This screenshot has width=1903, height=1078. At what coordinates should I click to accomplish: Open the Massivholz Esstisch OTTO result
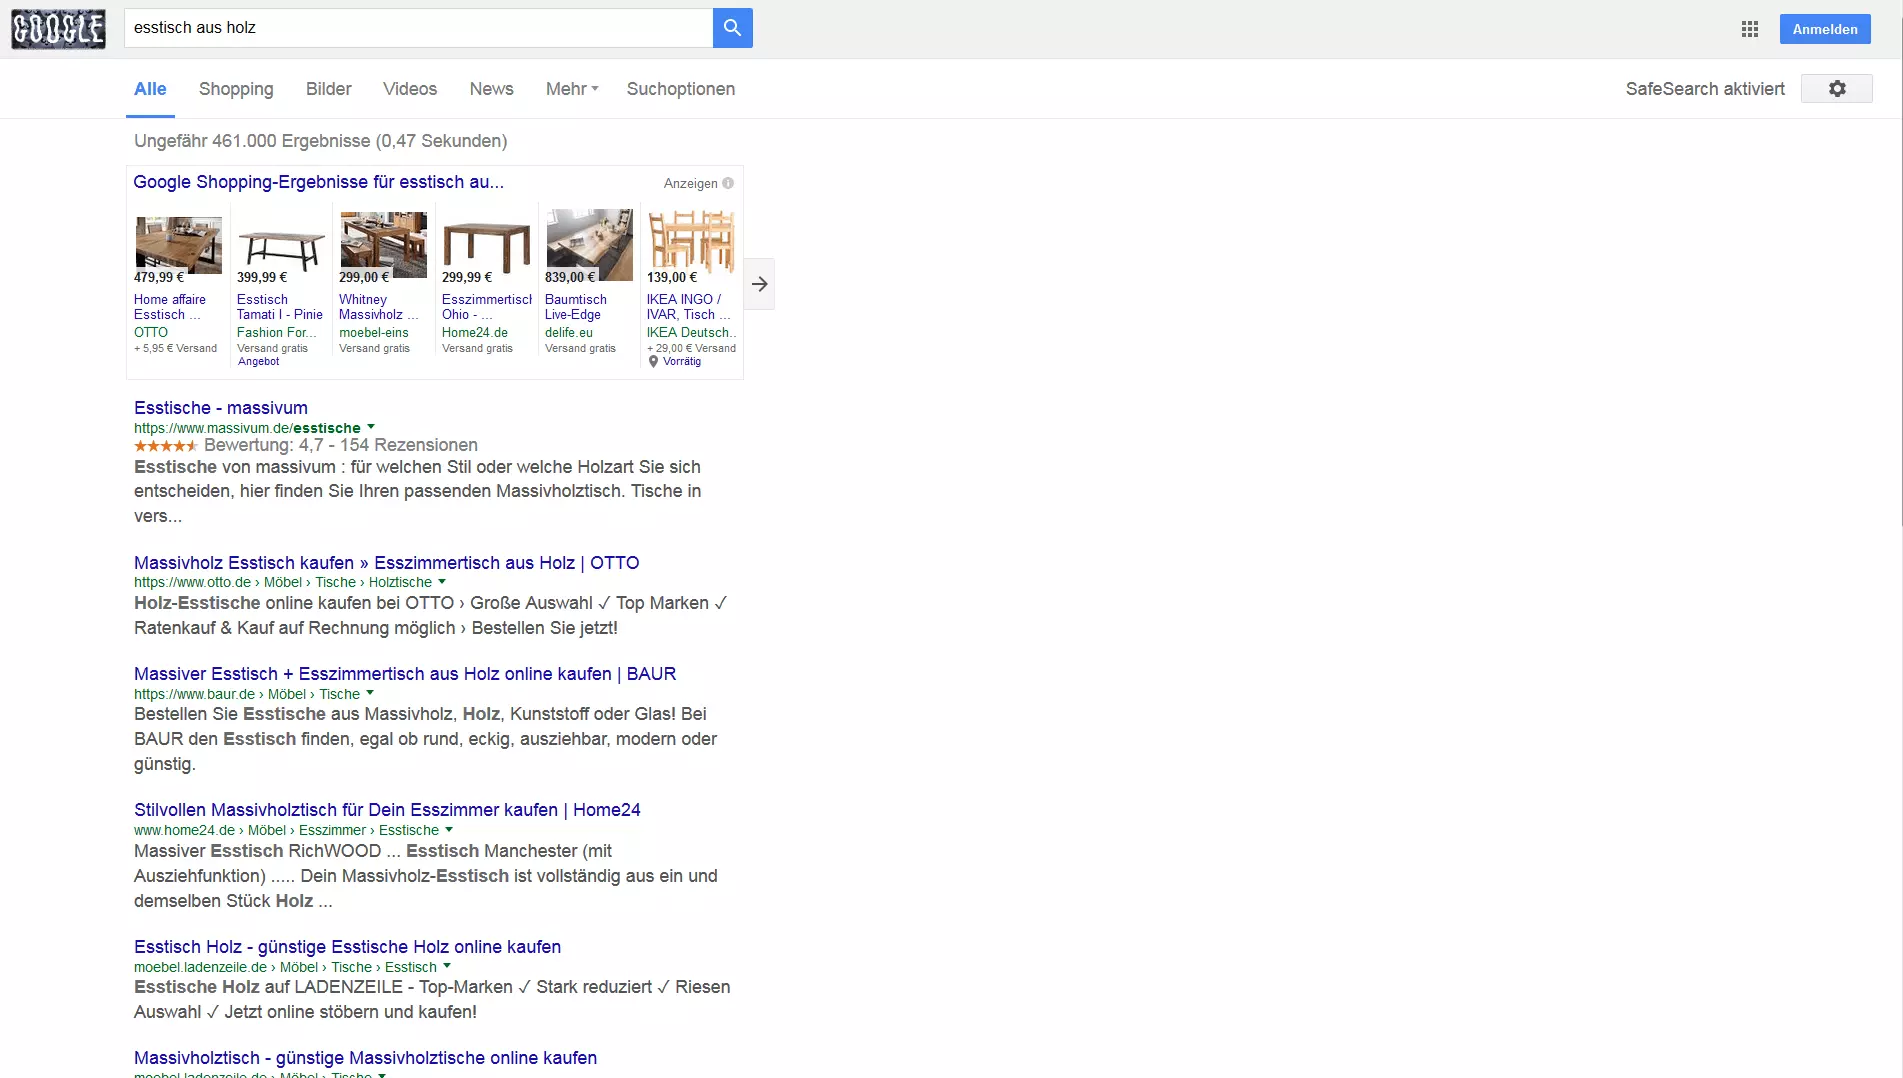[386, 563]
